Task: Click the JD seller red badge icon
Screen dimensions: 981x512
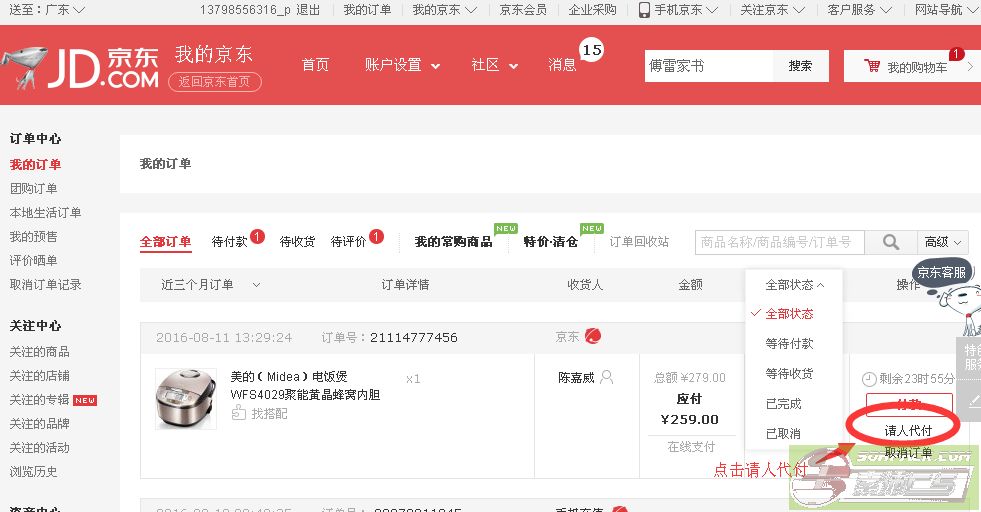Action: point(593,337)
